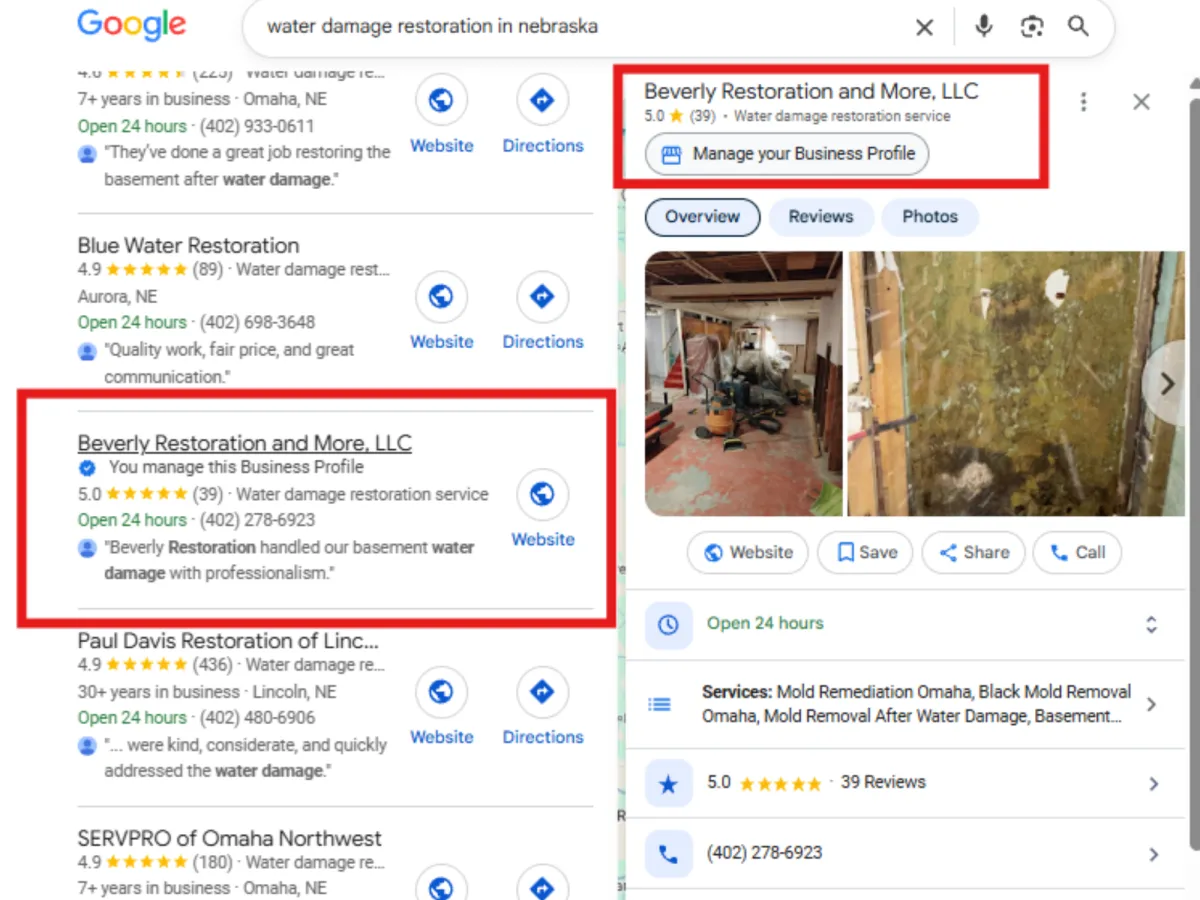
Task: Click the verified badge beside You manage this Business Profile
Action: 87,468
